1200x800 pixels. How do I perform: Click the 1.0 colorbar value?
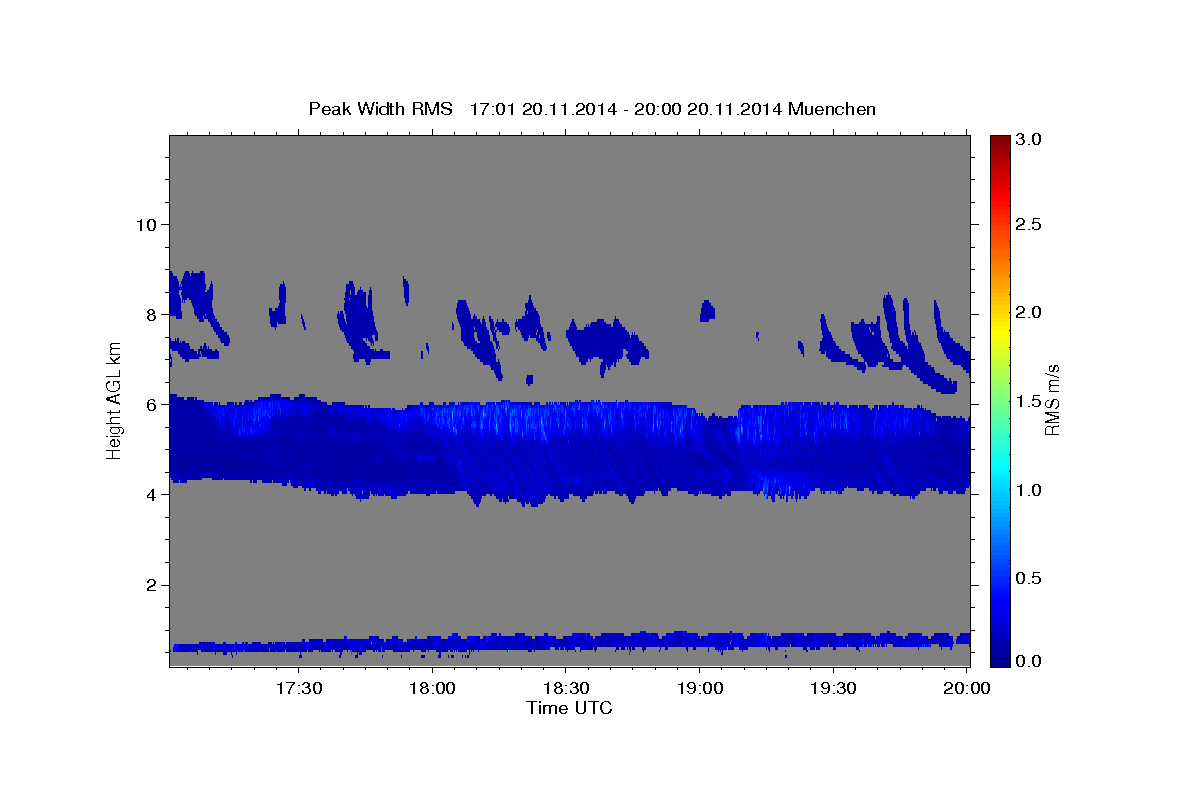tap(1029, 490)
